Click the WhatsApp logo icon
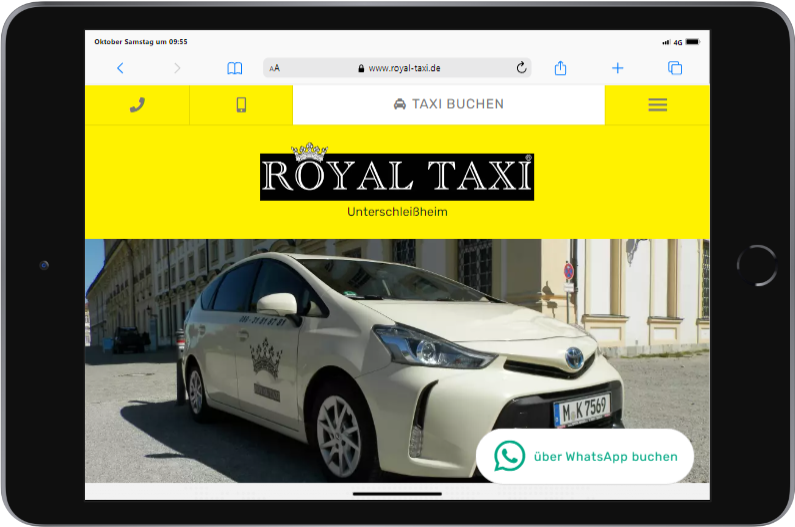The image size is (795, 527). click(x=509, y=456)
